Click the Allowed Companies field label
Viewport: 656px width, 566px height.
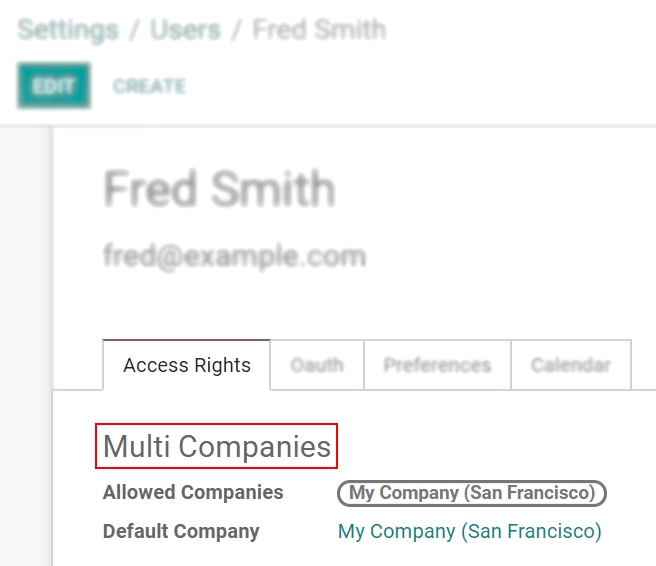pyautogui.click(x=193, y=493)
